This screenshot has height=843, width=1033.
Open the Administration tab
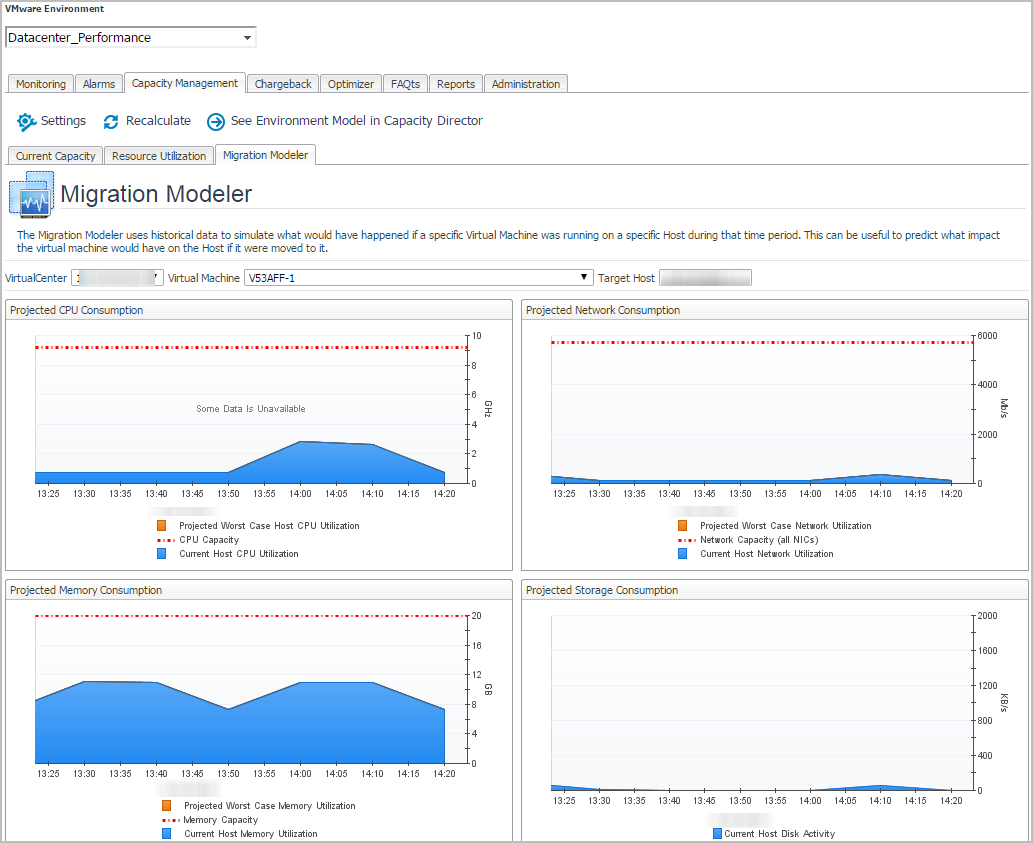coord(526,84)
